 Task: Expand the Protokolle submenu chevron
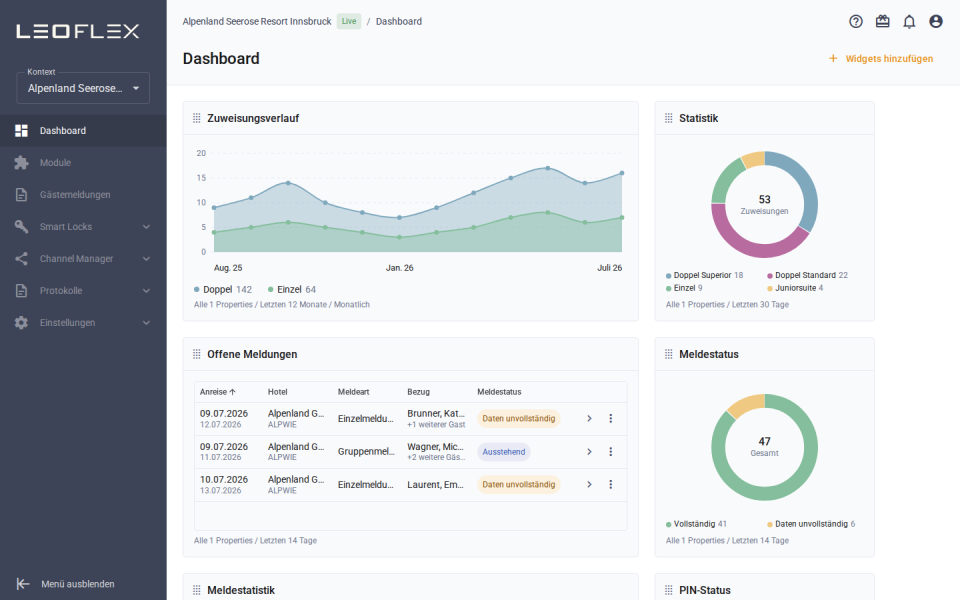coord(146,291)
